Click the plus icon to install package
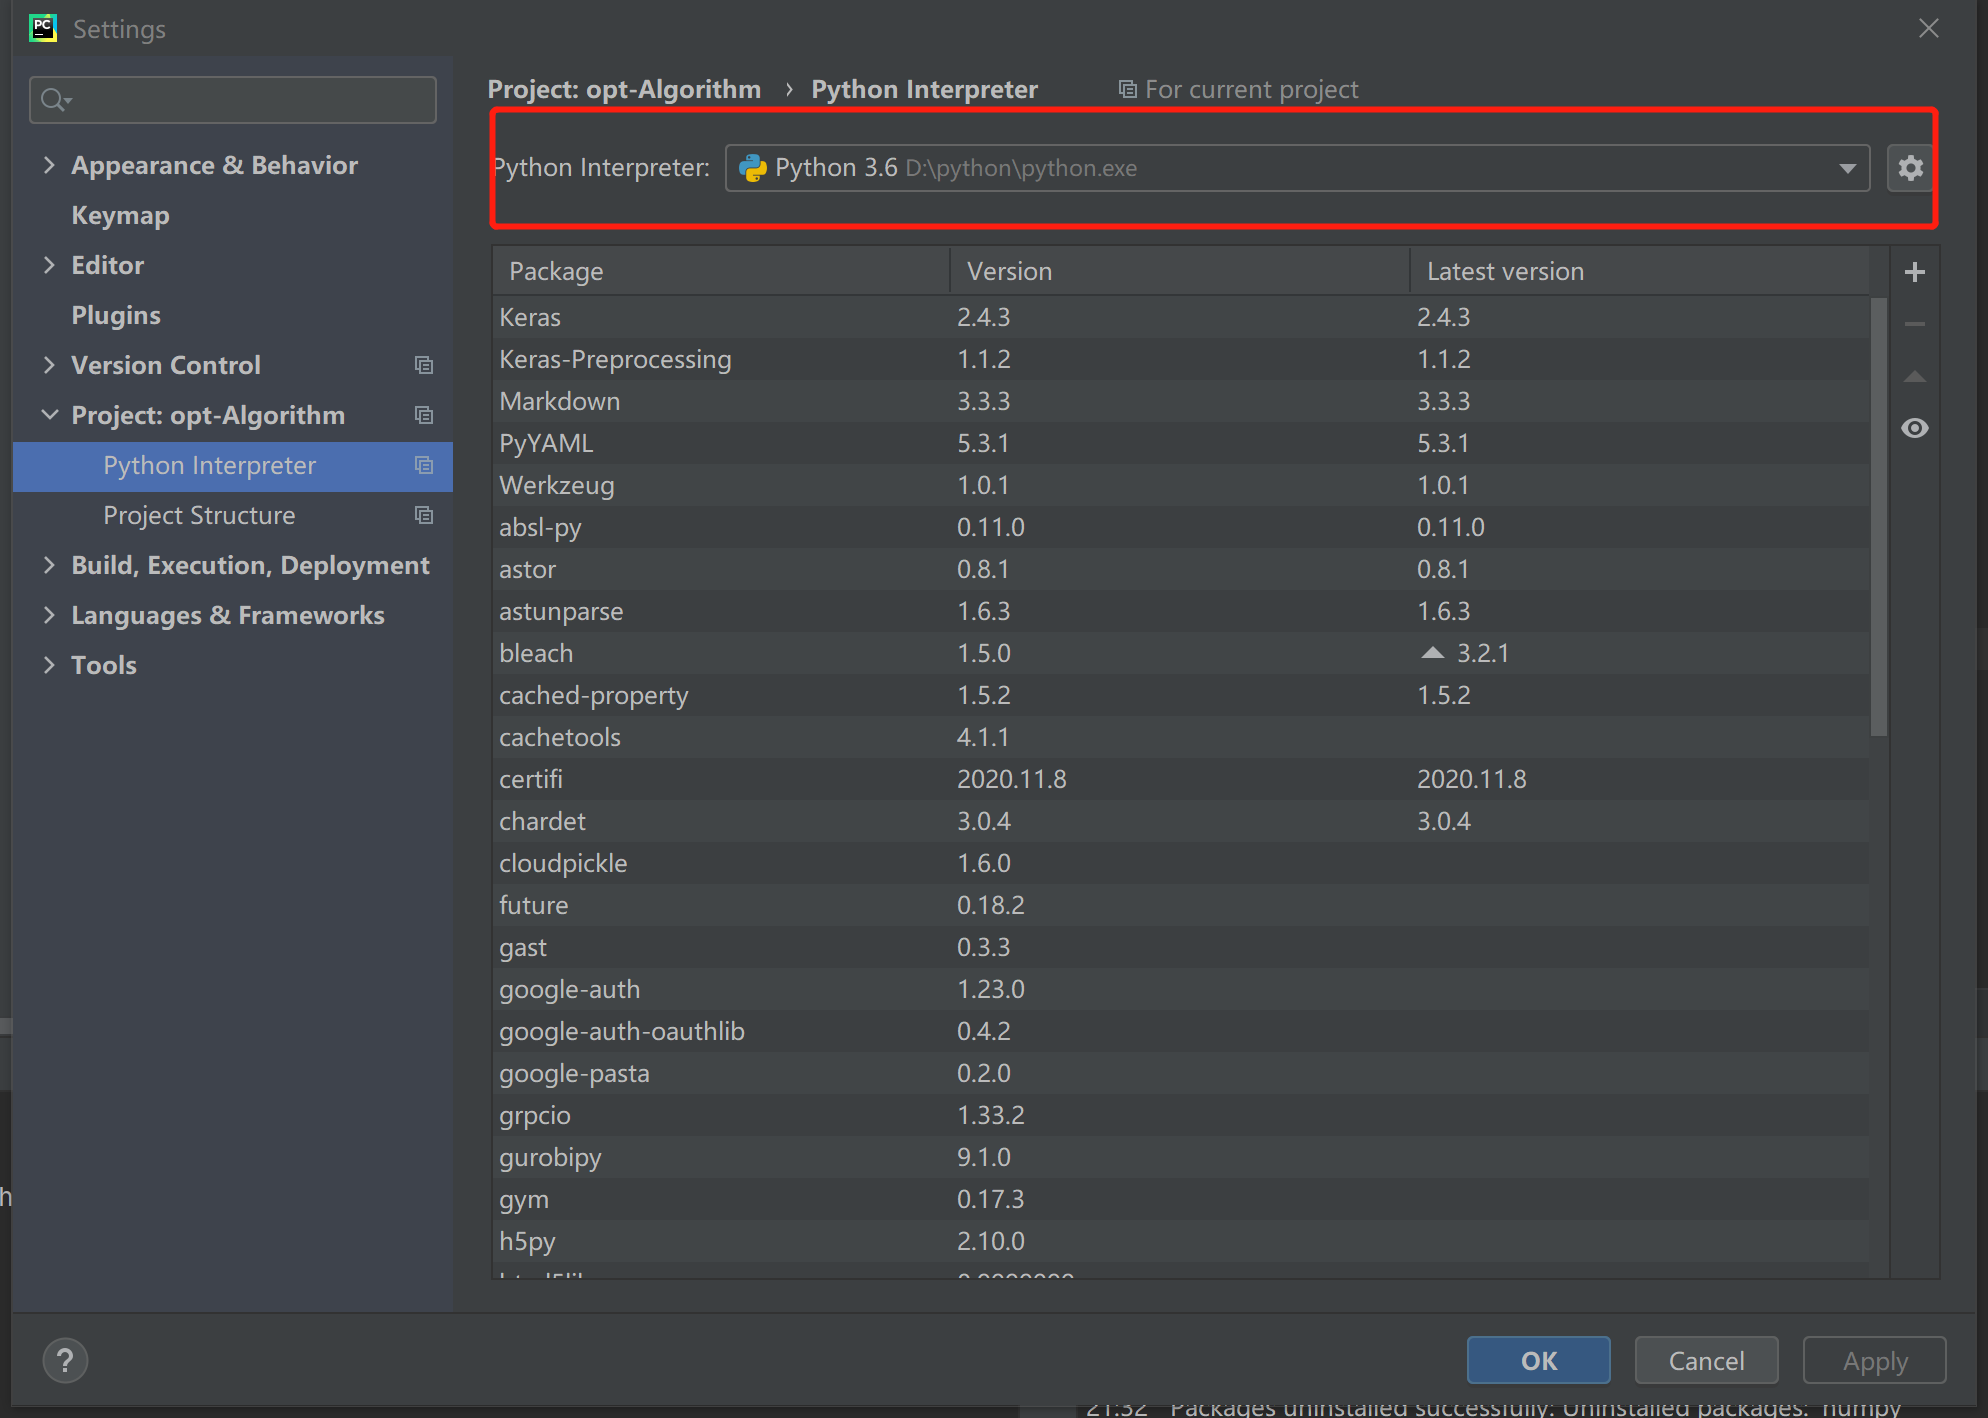The image size is (1988, 1418). tap(1914, 272)
